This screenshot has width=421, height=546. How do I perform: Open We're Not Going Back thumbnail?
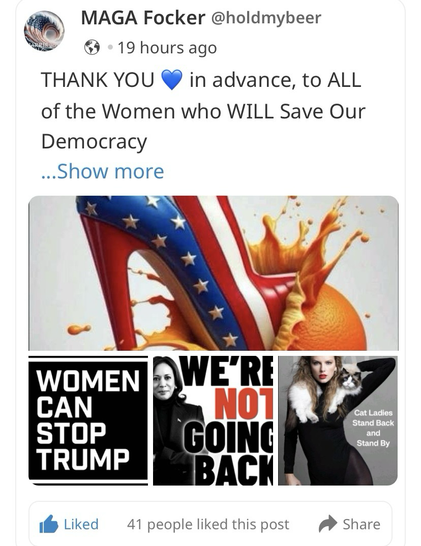point(213,421)
